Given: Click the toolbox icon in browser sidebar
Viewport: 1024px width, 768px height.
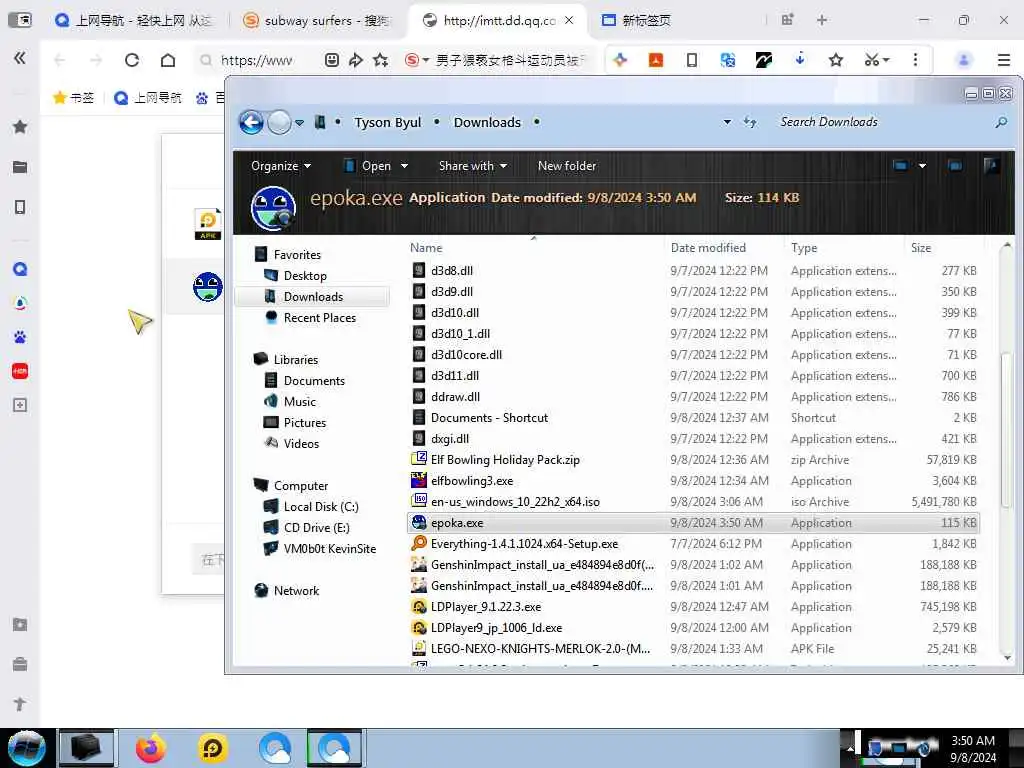Looking at the screenshot, I should coord(20,664).
